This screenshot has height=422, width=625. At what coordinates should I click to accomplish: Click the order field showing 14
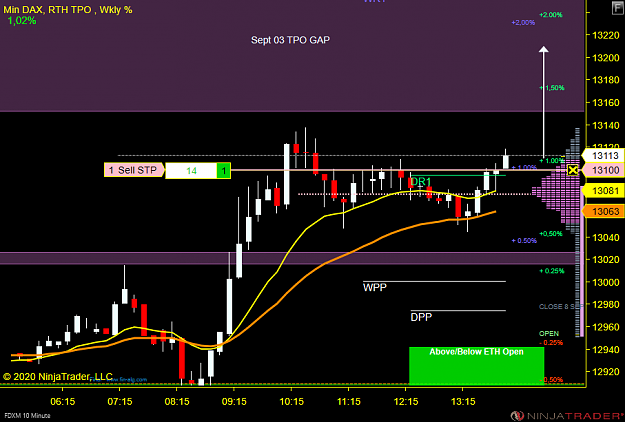pyautogui.click(x=191, y=171)
